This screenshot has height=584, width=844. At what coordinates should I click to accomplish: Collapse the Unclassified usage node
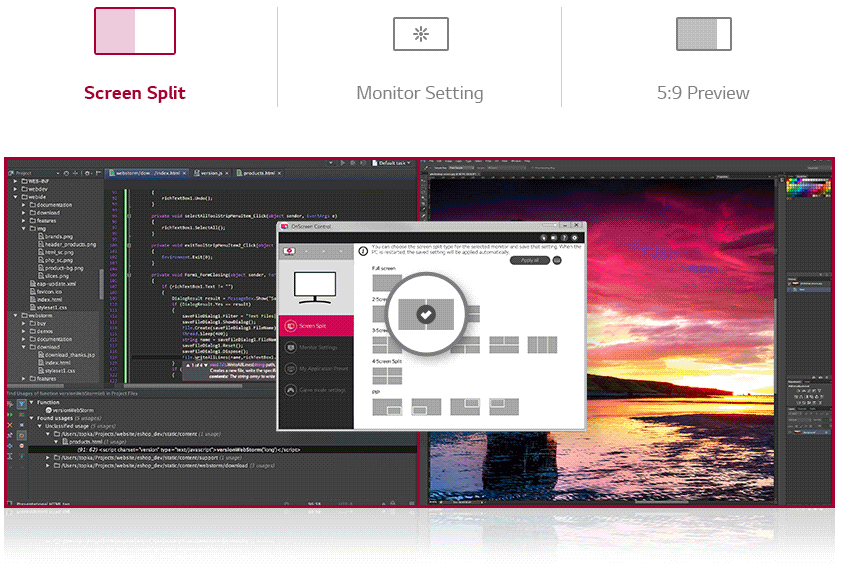39,426
